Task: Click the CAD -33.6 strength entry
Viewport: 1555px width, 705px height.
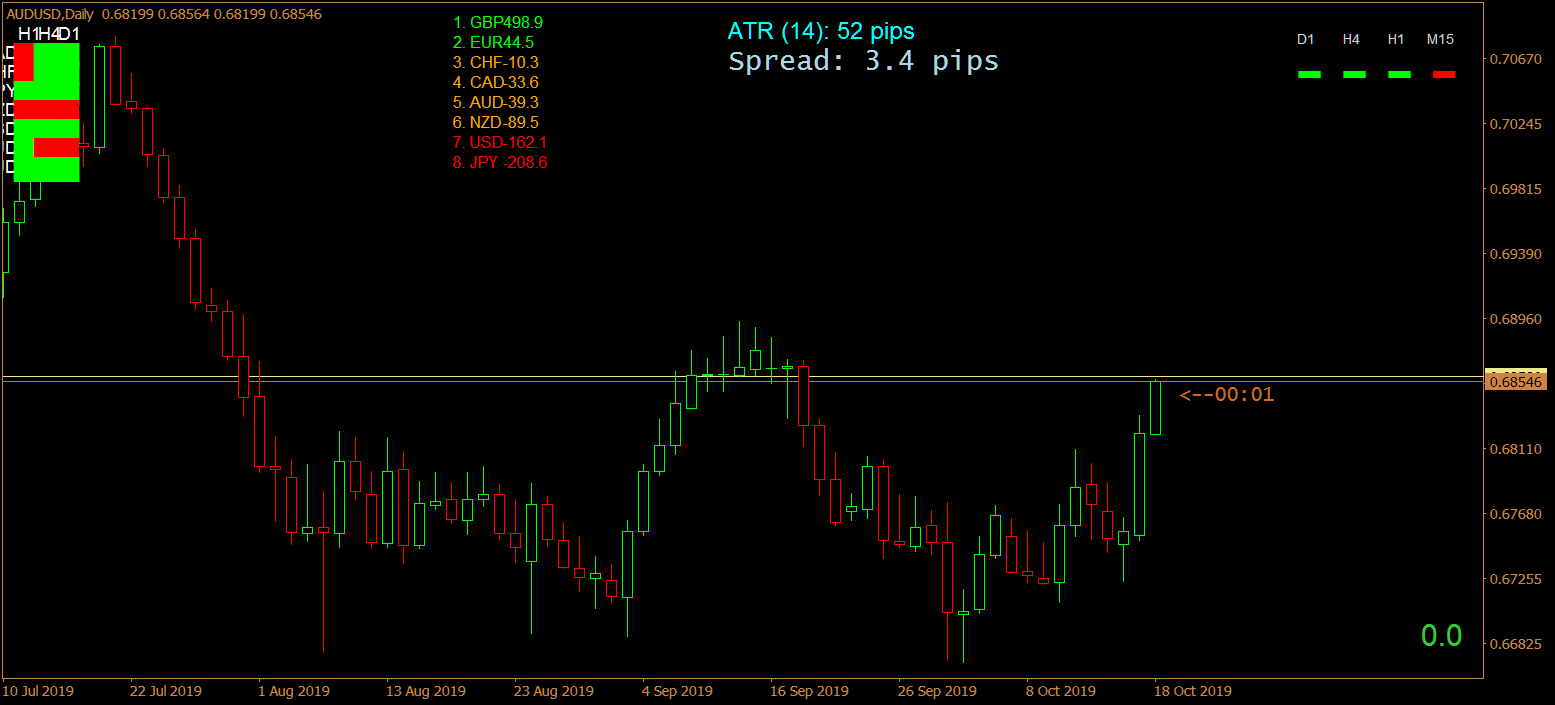Action: point(496,82)
